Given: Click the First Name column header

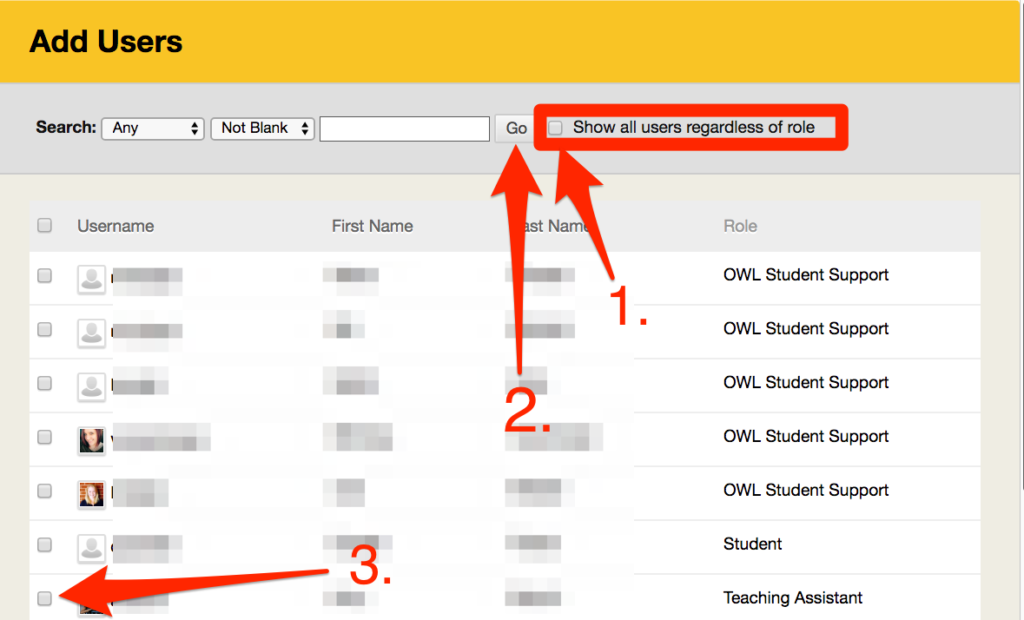Looking at the screenshot, I should point(372,226).
